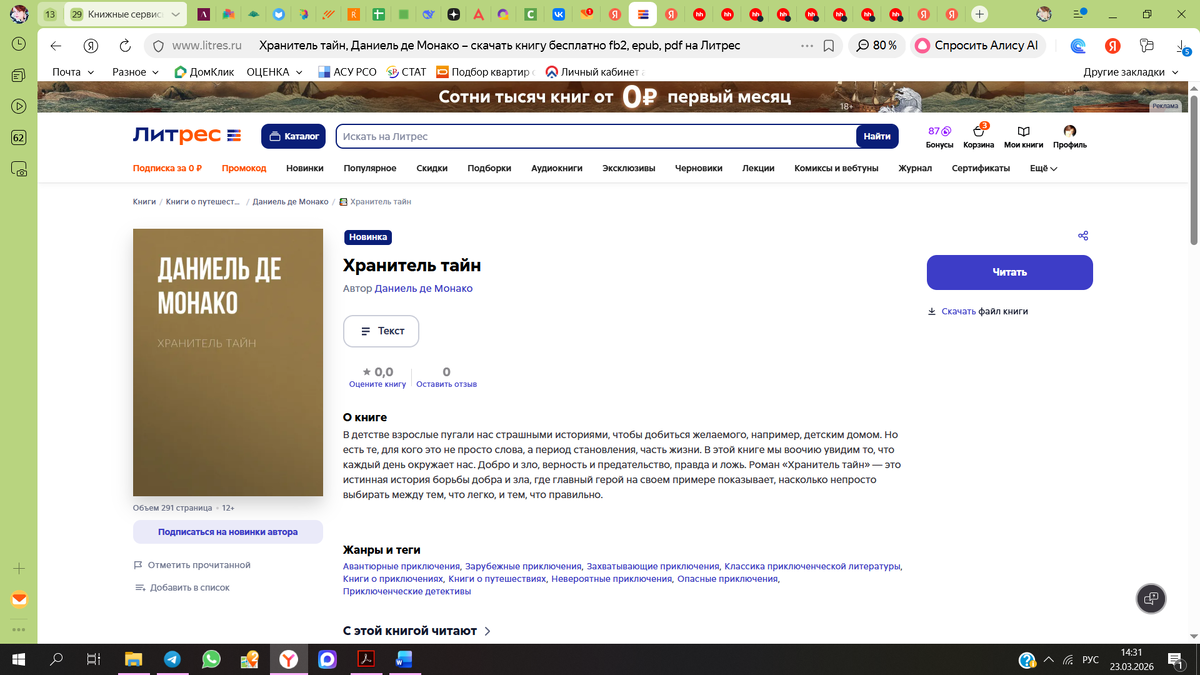Open Adobe Acrobat from the taskbar
The image size is (1200, 675).
point(366,660)
